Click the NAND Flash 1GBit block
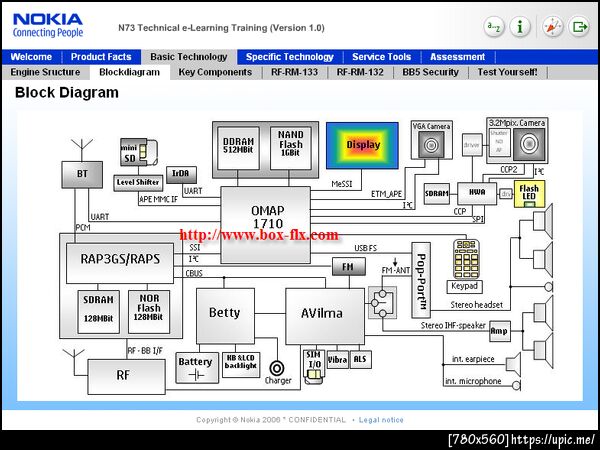 [x=290, y=148]
